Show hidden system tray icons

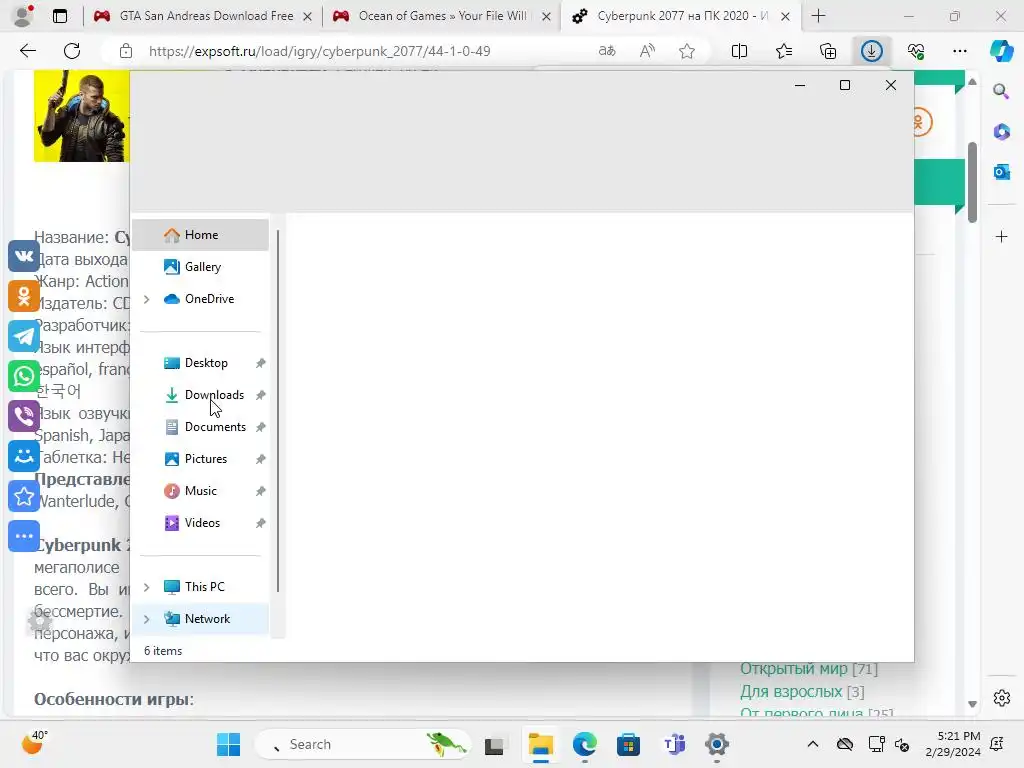pyautogui.click(x=812, y=744)
